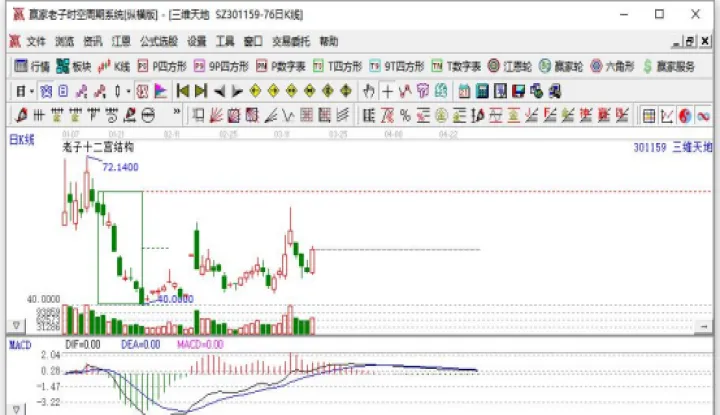The image size is (720, 415).
Task: Open the 六角形 hexagon tool
Action: point(612,67)
